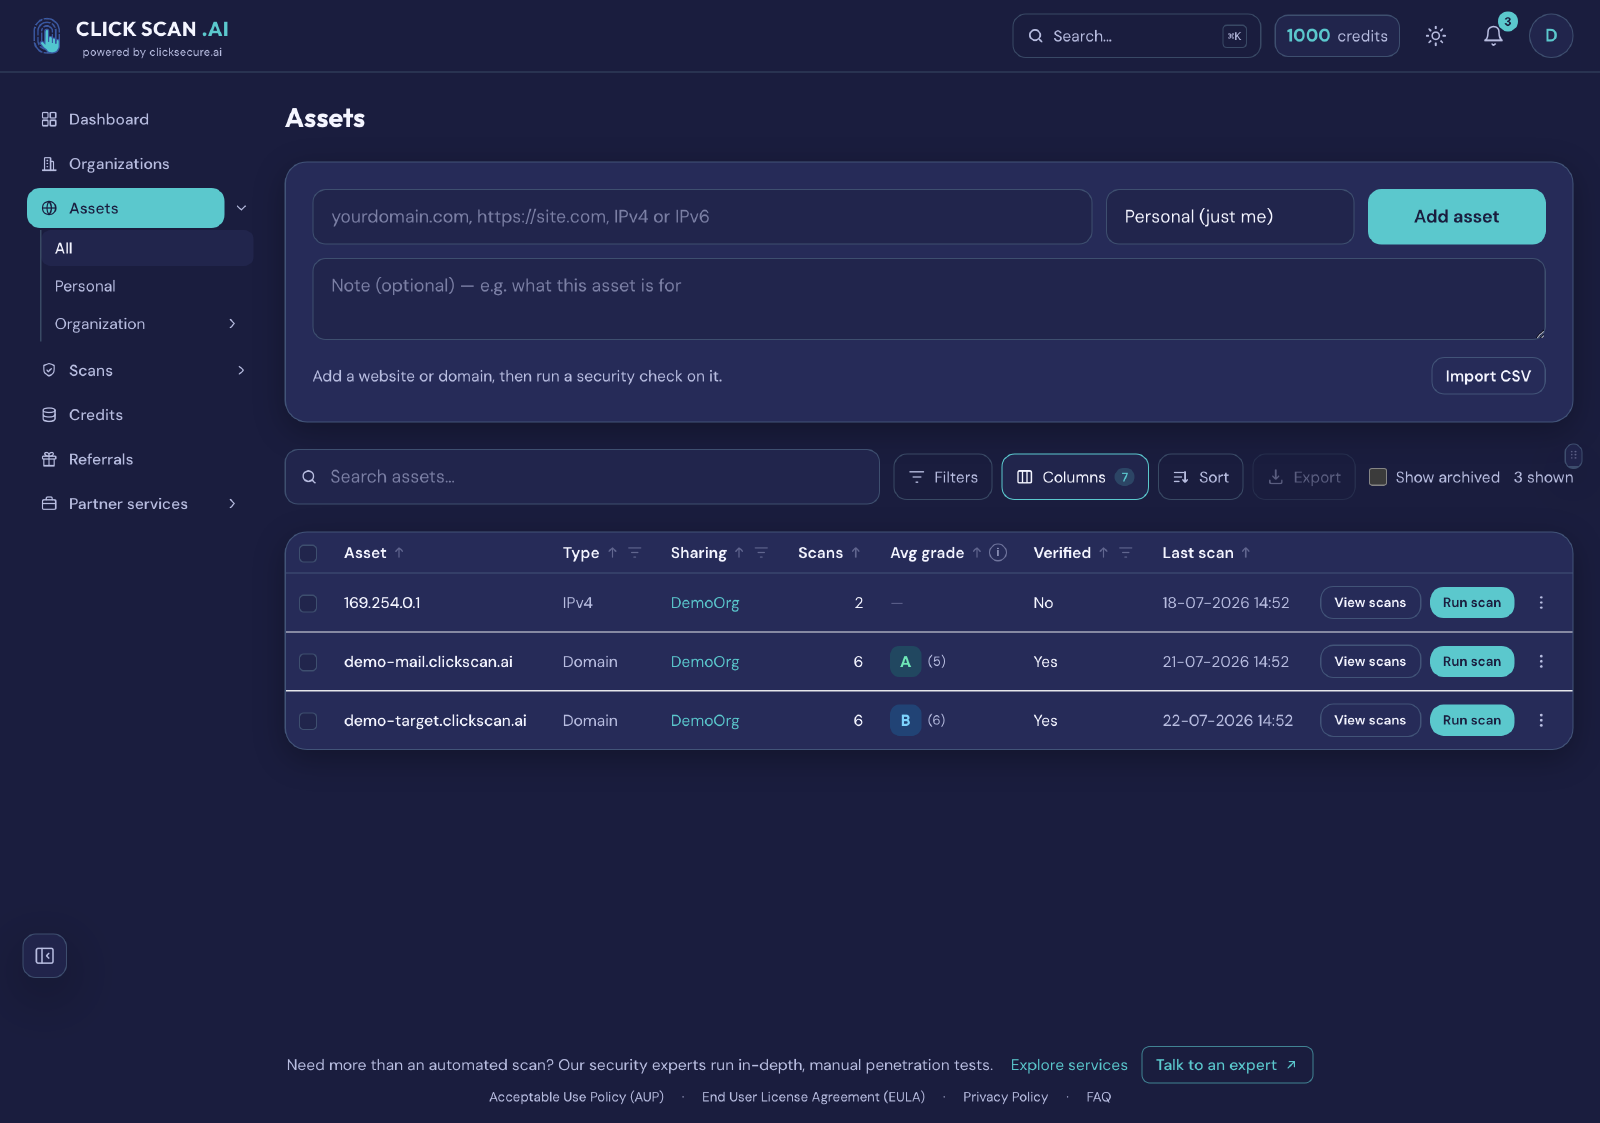Tick the checkbox for demo-mail.clickscan.ai
Viewport: 1600px width, 1123px height.
pos(308,662)
